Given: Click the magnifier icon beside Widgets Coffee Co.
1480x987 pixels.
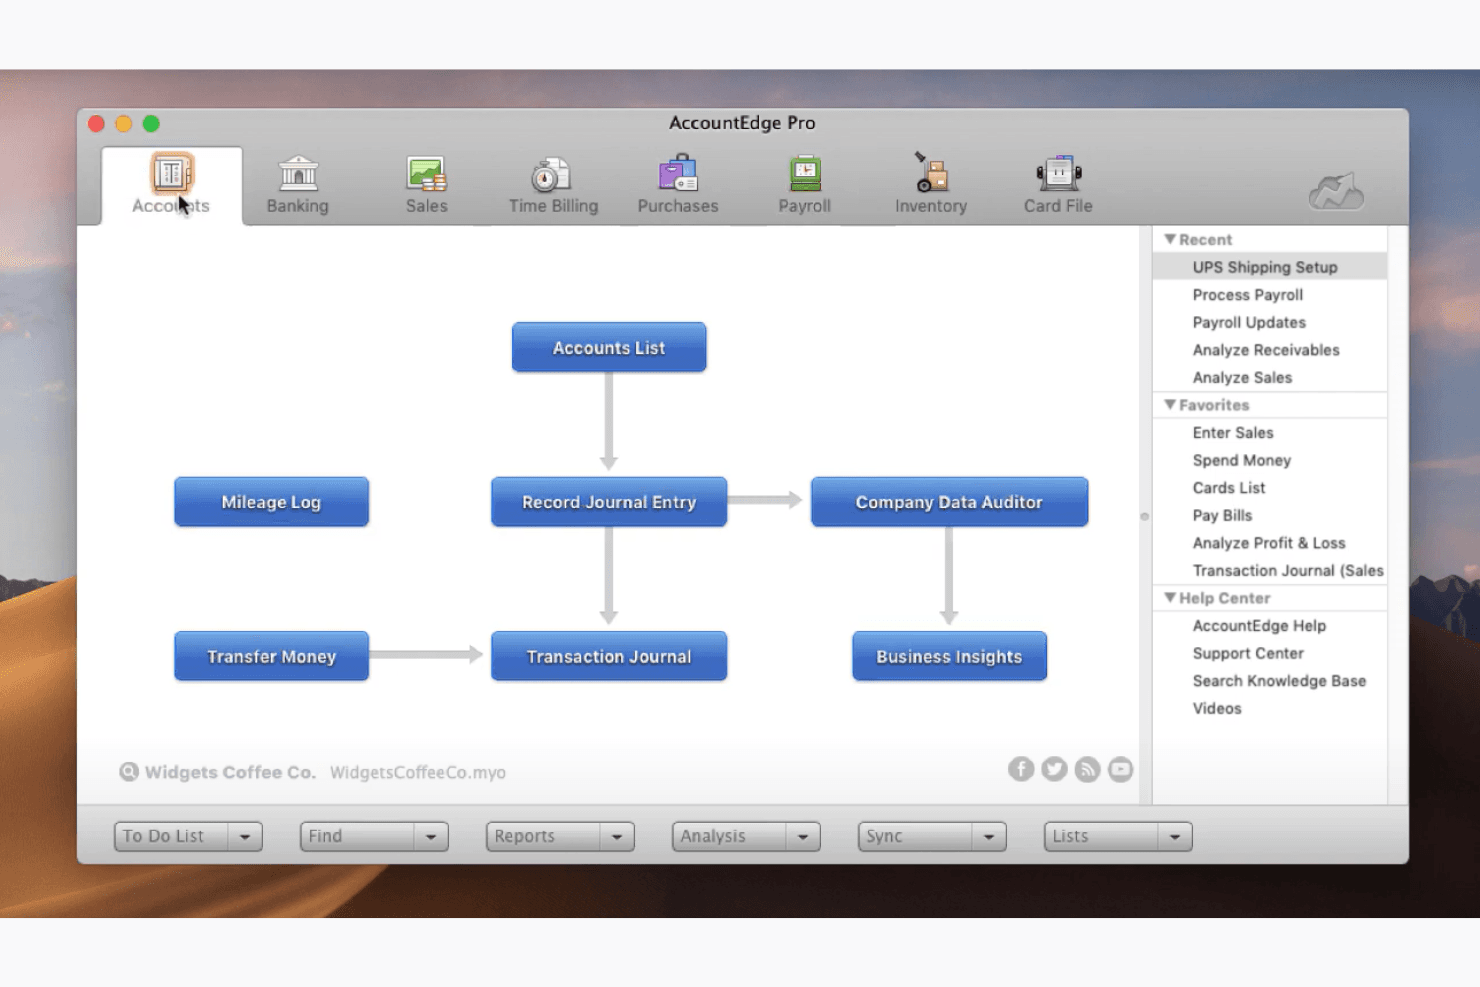Looking at the screenshot, I should [x=129, y=772].
